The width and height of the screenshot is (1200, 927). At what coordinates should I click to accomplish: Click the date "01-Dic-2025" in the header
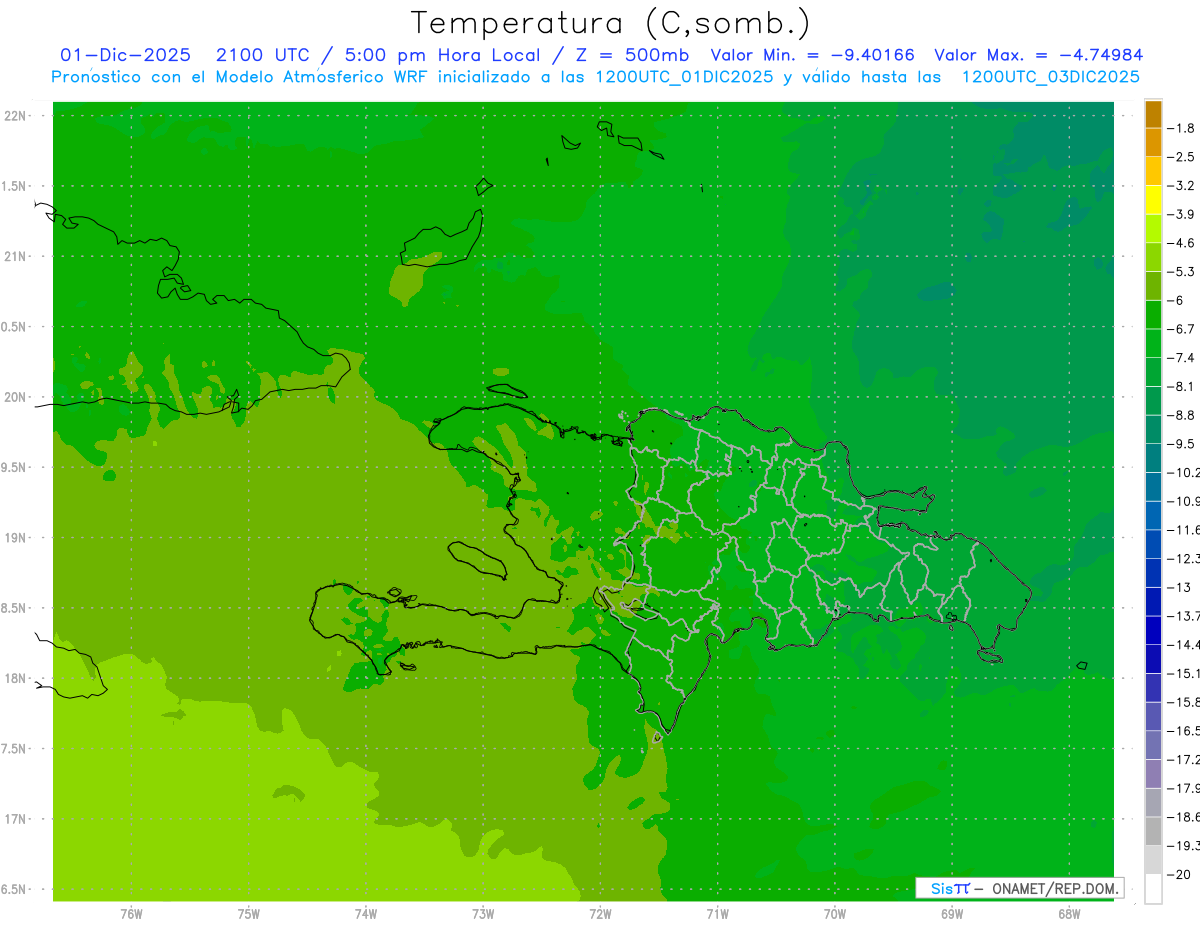pyautogui.click(x=125, y=55)
